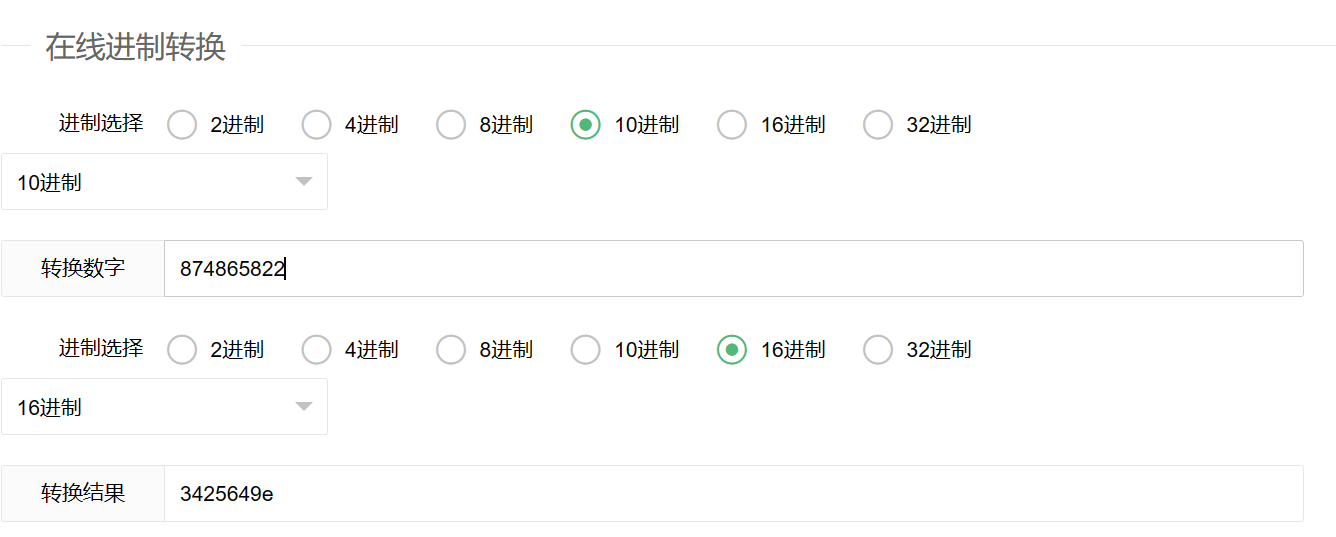This screenshot has width=1336, height=537.
Task: Click the 转换结果 field showing 3425649e
Action: 733,493
